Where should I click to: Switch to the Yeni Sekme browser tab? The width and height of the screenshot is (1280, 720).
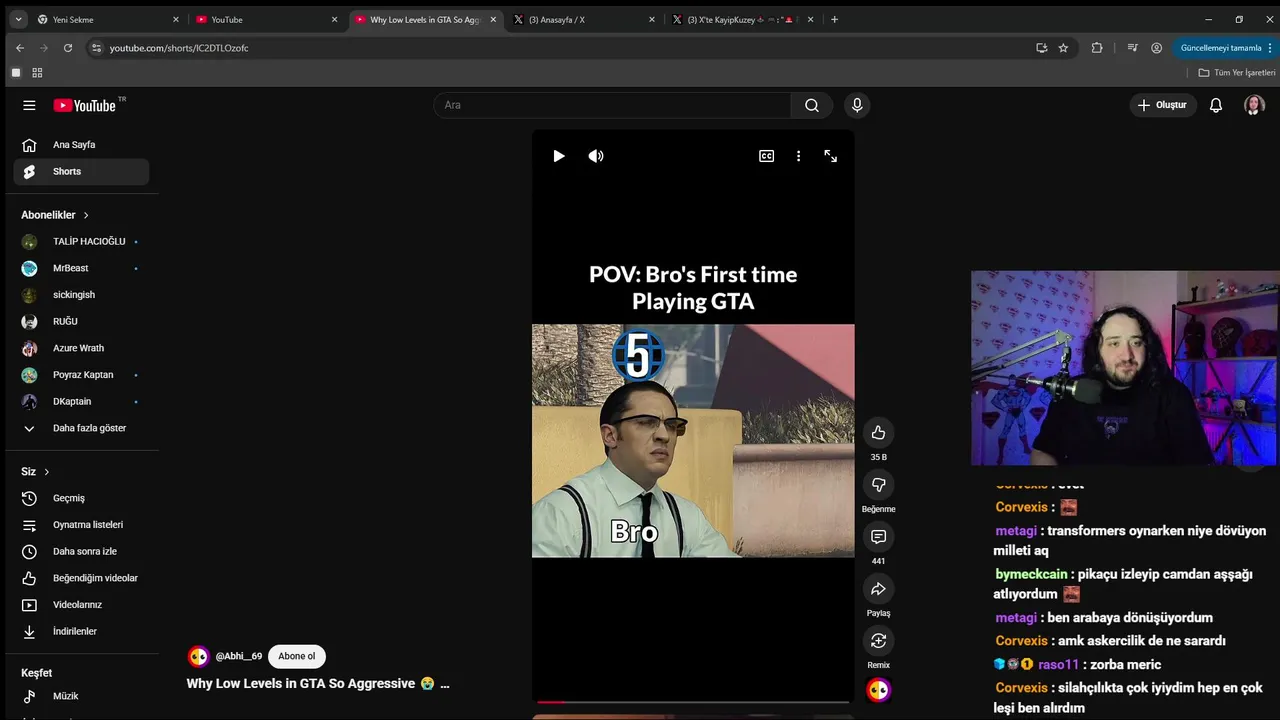click(x=108, y=19)
